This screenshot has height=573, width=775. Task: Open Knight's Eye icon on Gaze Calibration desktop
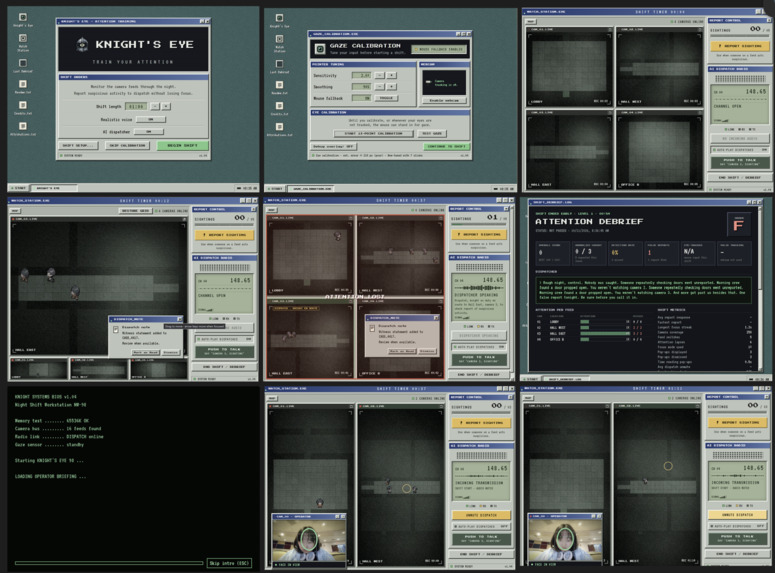click(279, 18)
